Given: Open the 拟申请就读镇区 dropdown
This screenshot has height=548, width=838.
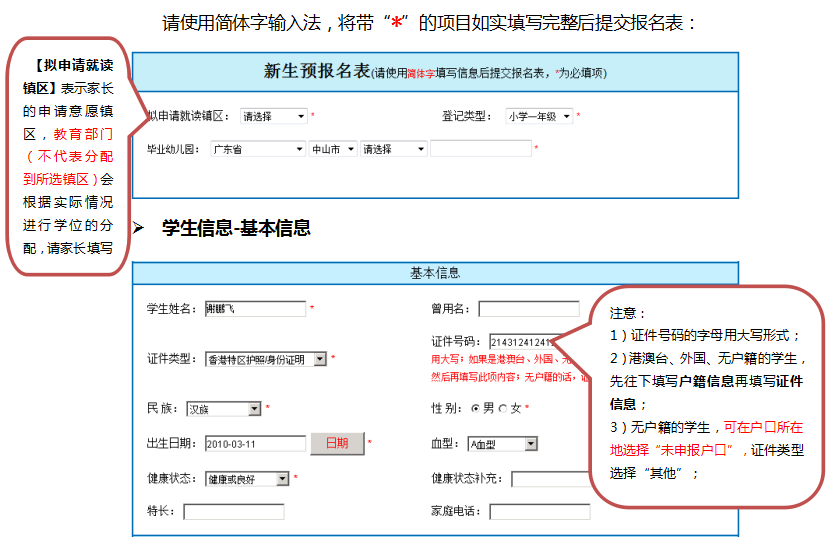Looking at the screenshot, I should (x=274, y=116).
